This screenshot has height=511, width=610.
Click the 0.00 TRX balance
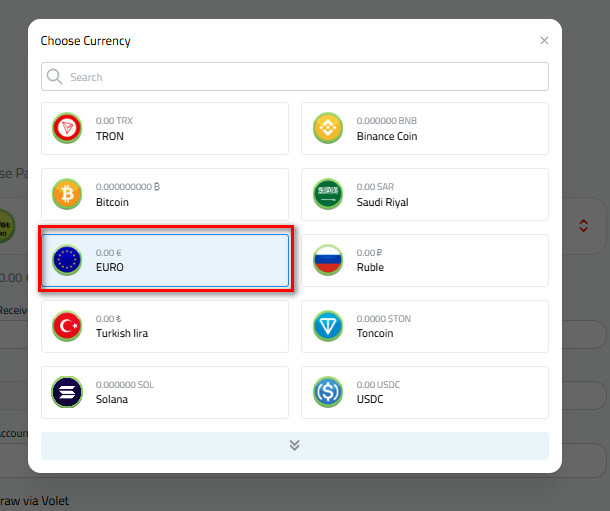pyautogui.click(x=114, y=121)
